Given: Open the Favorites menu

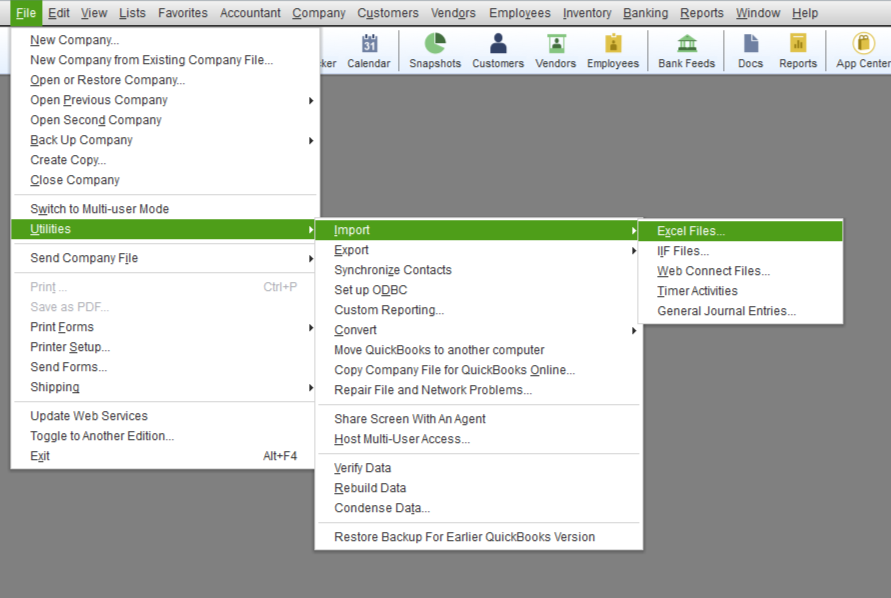Looking at the screenshot, I should point(183,13).
